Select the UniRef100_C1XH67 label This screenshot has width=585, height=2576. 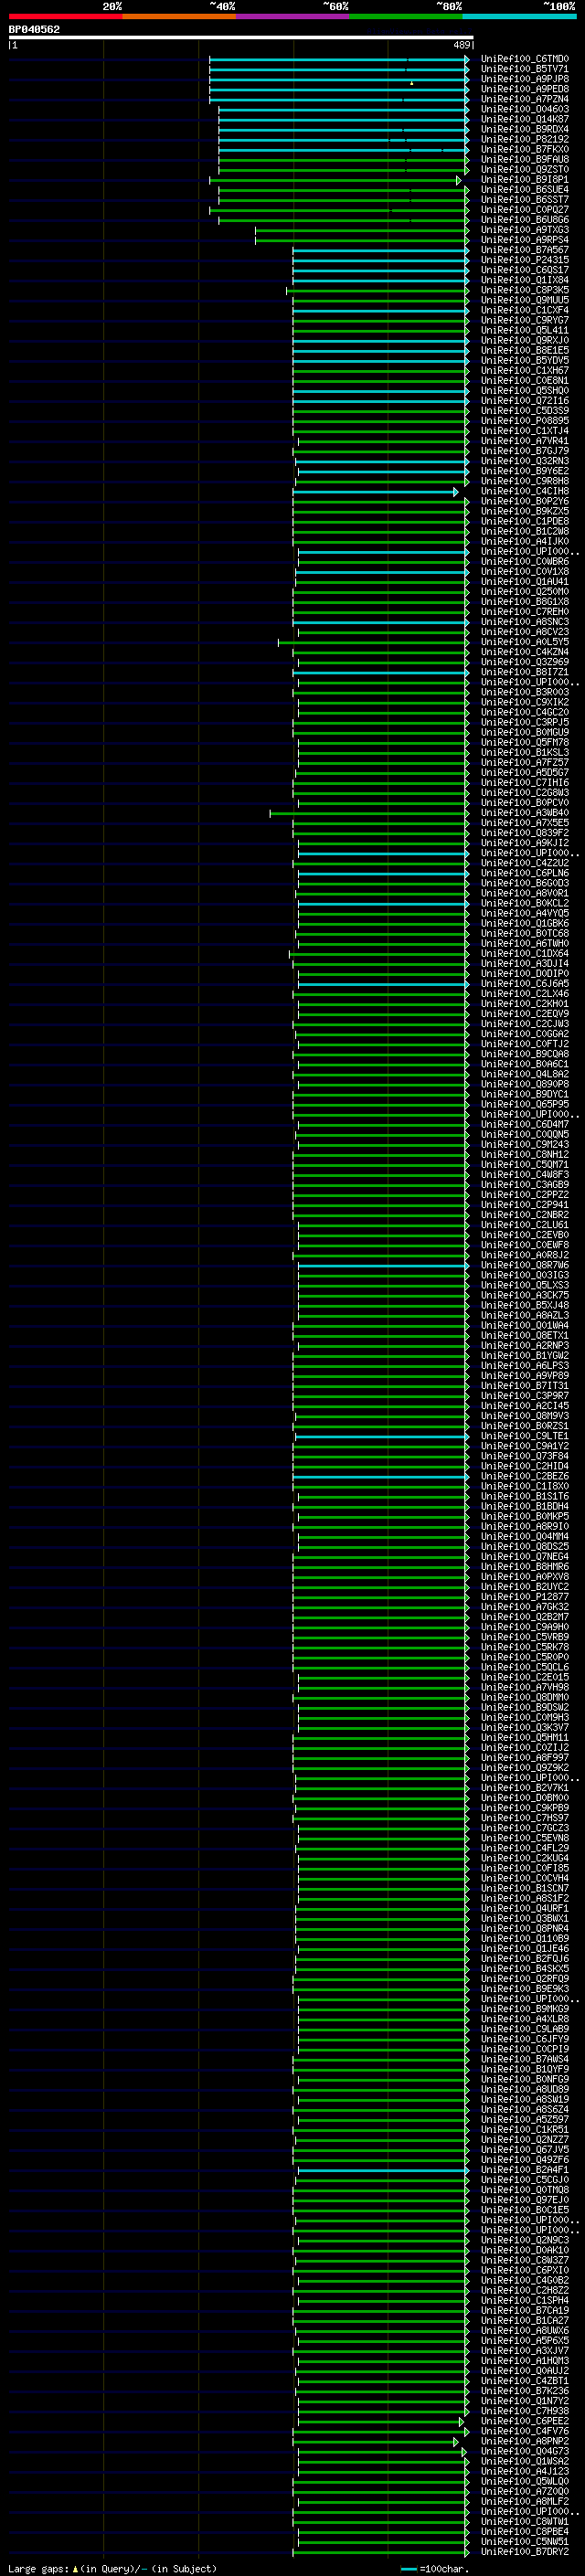[x=524, y=371]
